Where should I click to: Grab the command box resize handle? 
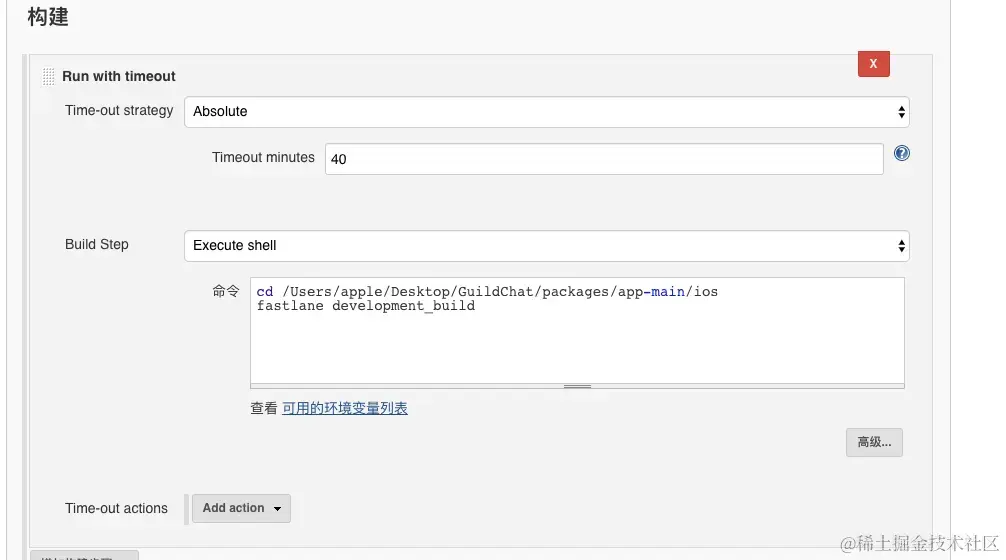pos(577,385)
